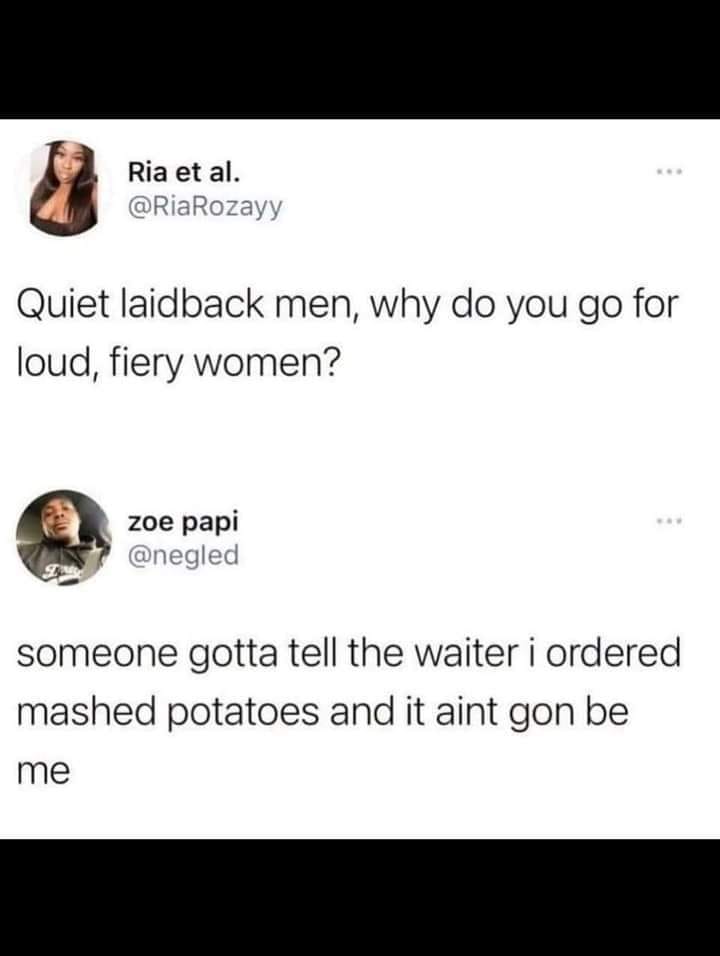The width and height of the screenshot is (720, 956).
Task: View zoe papi's profile picture
Action: click(64, 537)
